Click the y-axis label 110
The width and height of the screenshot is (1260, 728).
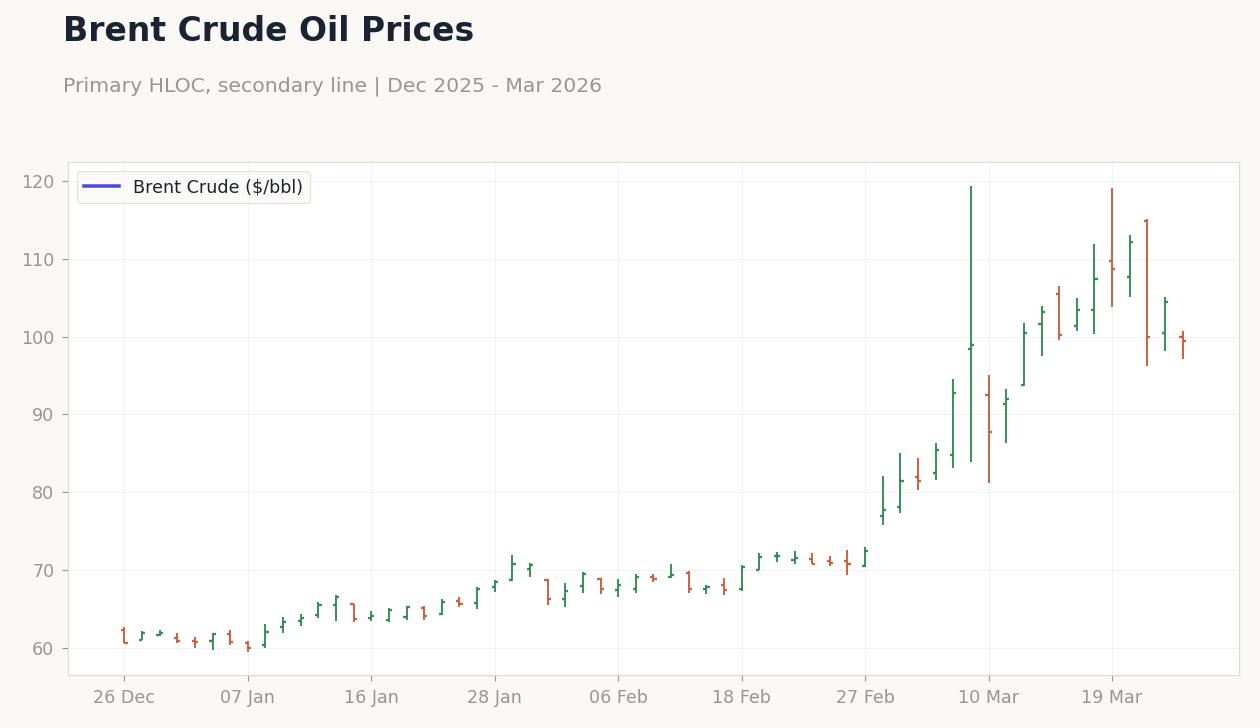[38, 260]
